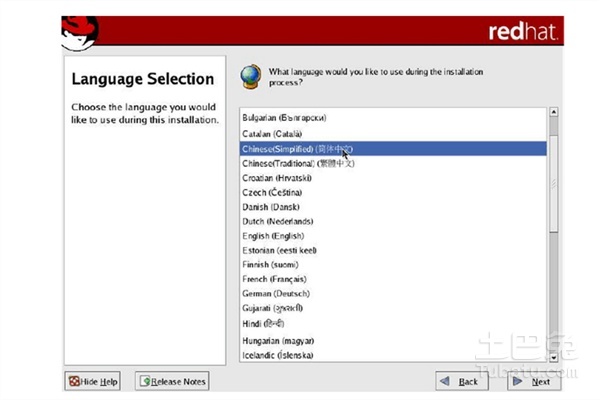The width and height of the screenshot is (600, 400).
Task: Click the language list scrollbar thumb
Action: coord(553,183)
